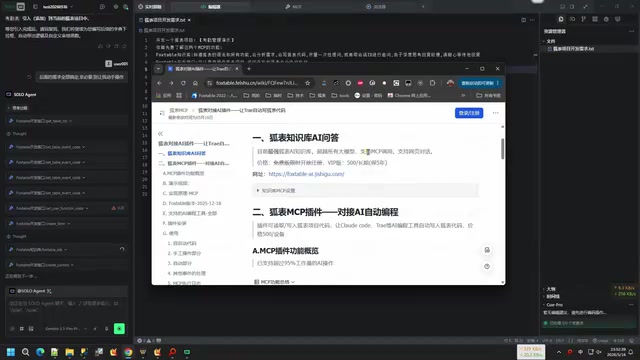The width and height of the screenshot is (640, 360).
Task: Bookmark this page with the star icon
Action: click(x=308, y=83)
